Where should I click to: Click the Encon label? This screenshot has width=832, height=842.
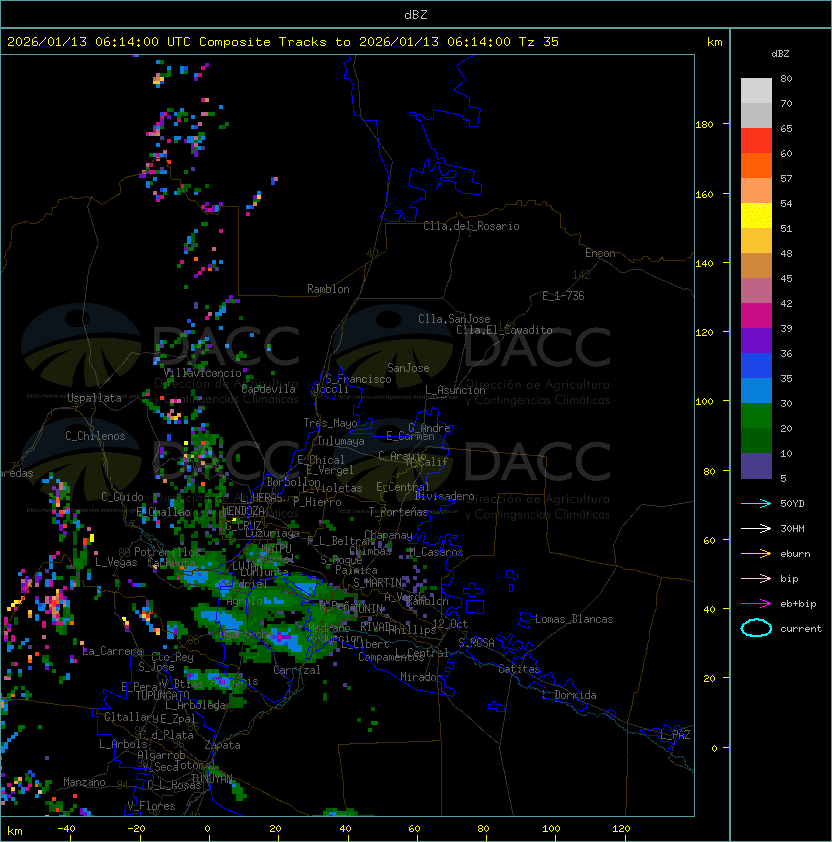point(600,253)
